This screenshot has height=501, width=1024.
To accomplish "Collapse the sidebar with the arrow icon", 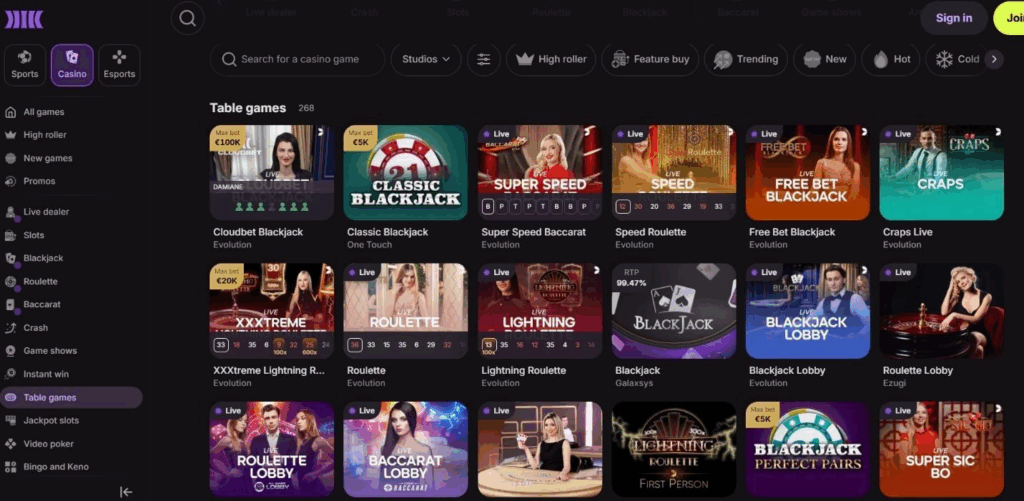I will tap(127, 492).
